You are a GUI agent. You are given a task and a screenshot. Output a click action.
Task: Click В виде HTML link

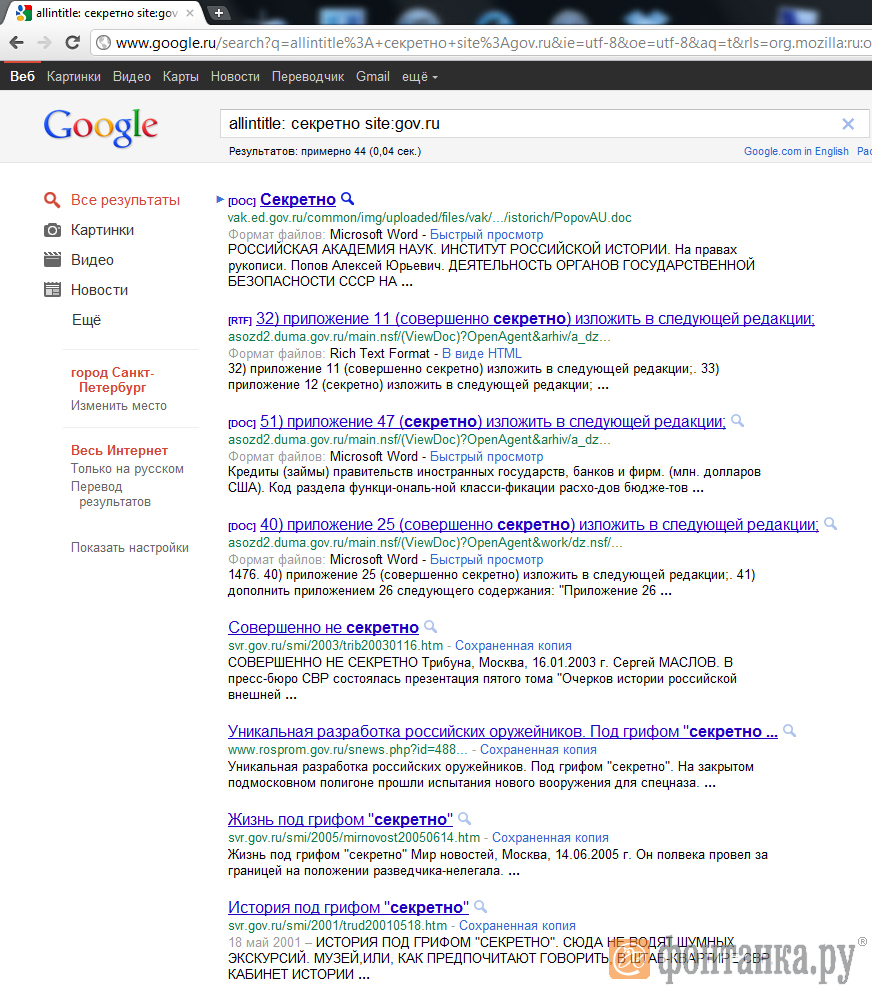point(481,353)
